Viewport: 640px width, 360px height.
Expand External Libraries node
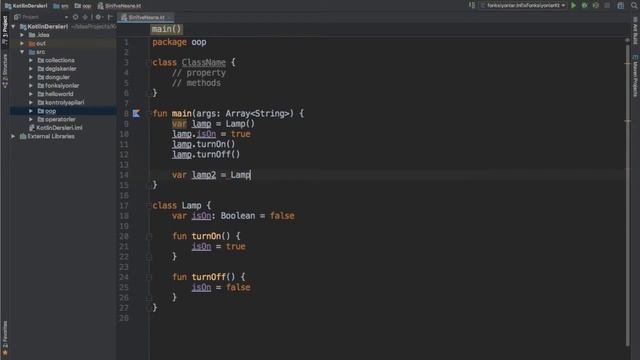point(13,136)
